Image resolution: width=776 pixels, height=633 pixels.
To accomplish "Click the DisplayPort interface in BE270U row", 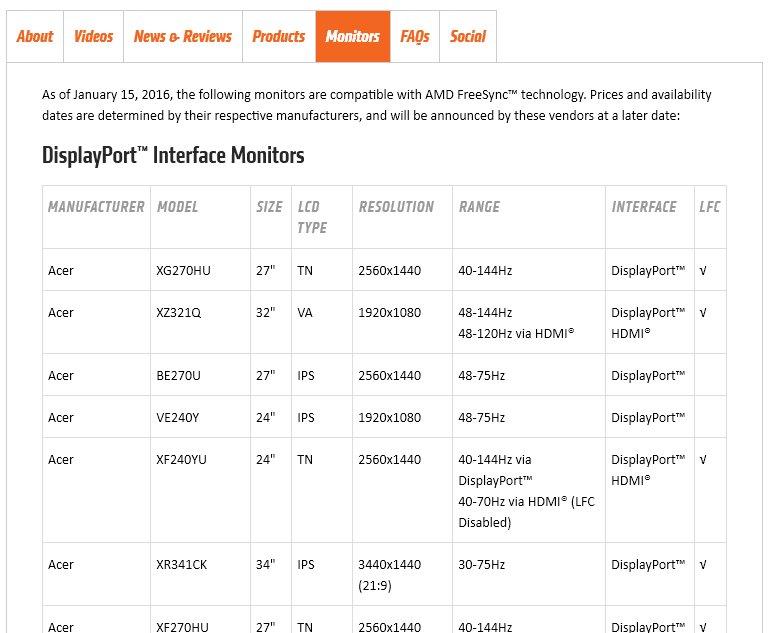I will point(648,376).
